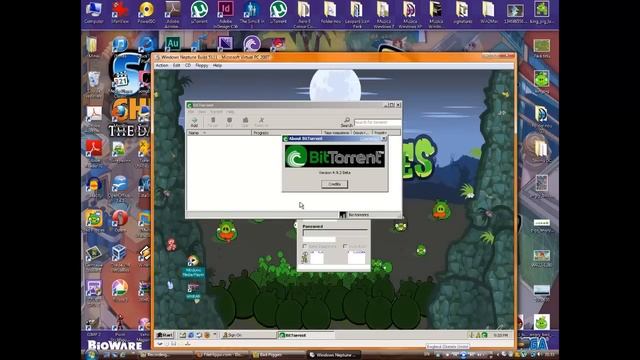This screenshot has width=640, height=360.
Task: Click into the BitTorrent search field
Action: (x=378, y=122)
